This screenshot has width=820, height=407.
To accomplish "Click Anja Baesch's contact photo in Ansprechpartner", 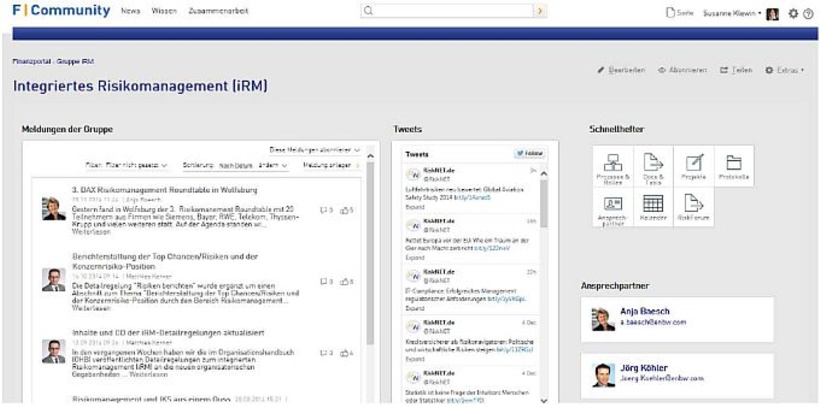I will [x=603, y=319].
